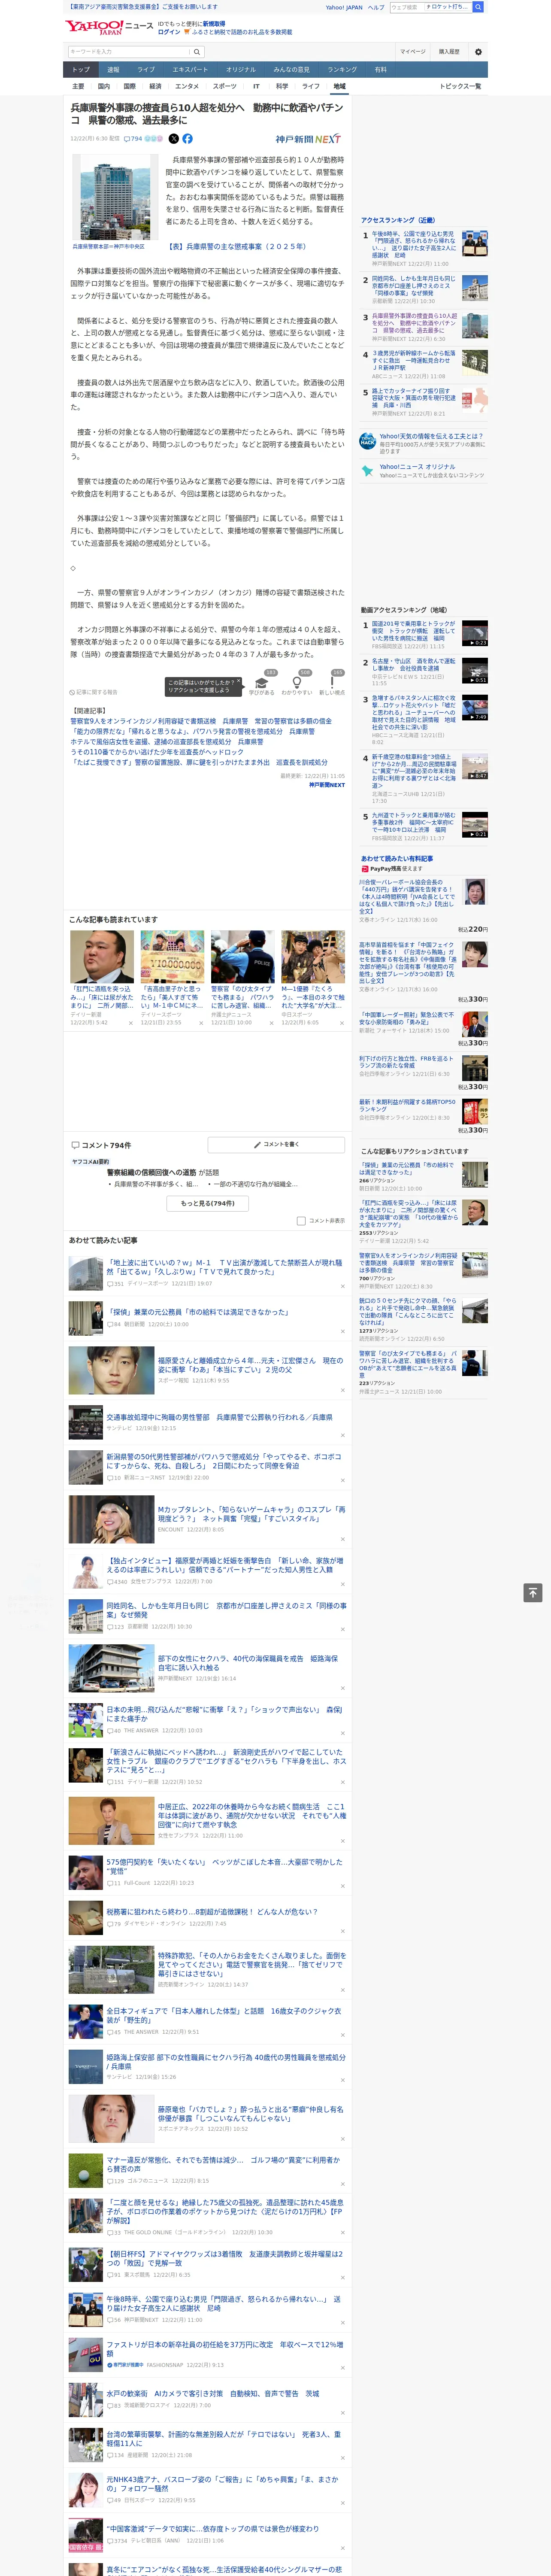Click the keyword search magnifier icon
The height and width of the screenshot is (2576, 551).
pos(196,52)
